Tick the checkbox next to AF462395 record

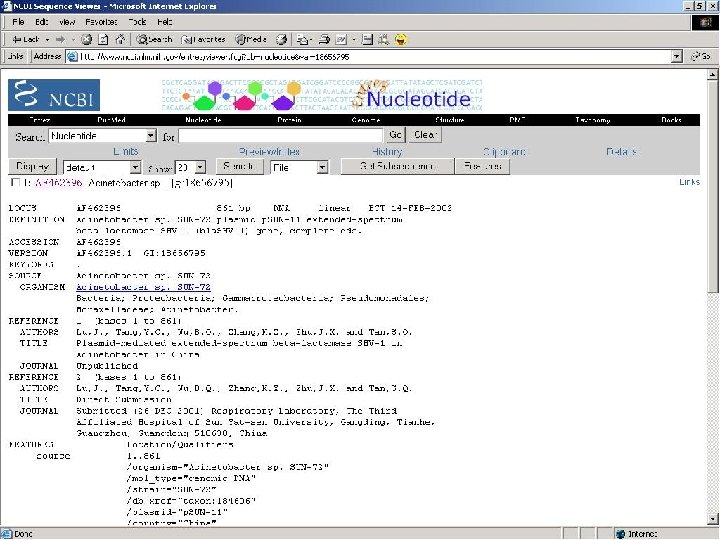(15, 182)
